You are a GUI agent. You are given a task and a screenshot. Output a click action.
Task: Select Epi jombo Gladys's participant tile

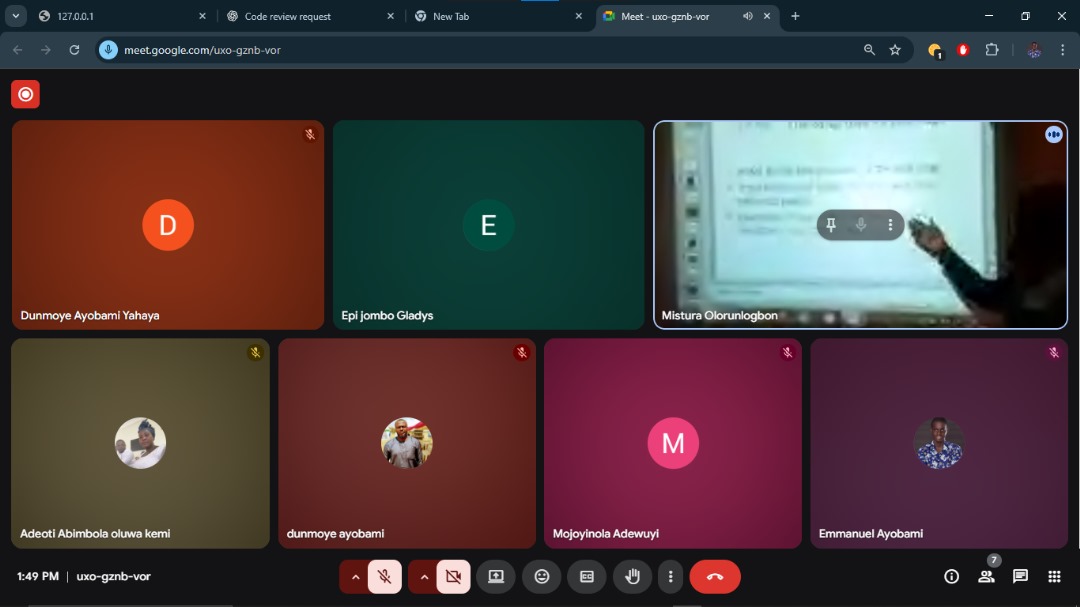(x=488, y=225)
